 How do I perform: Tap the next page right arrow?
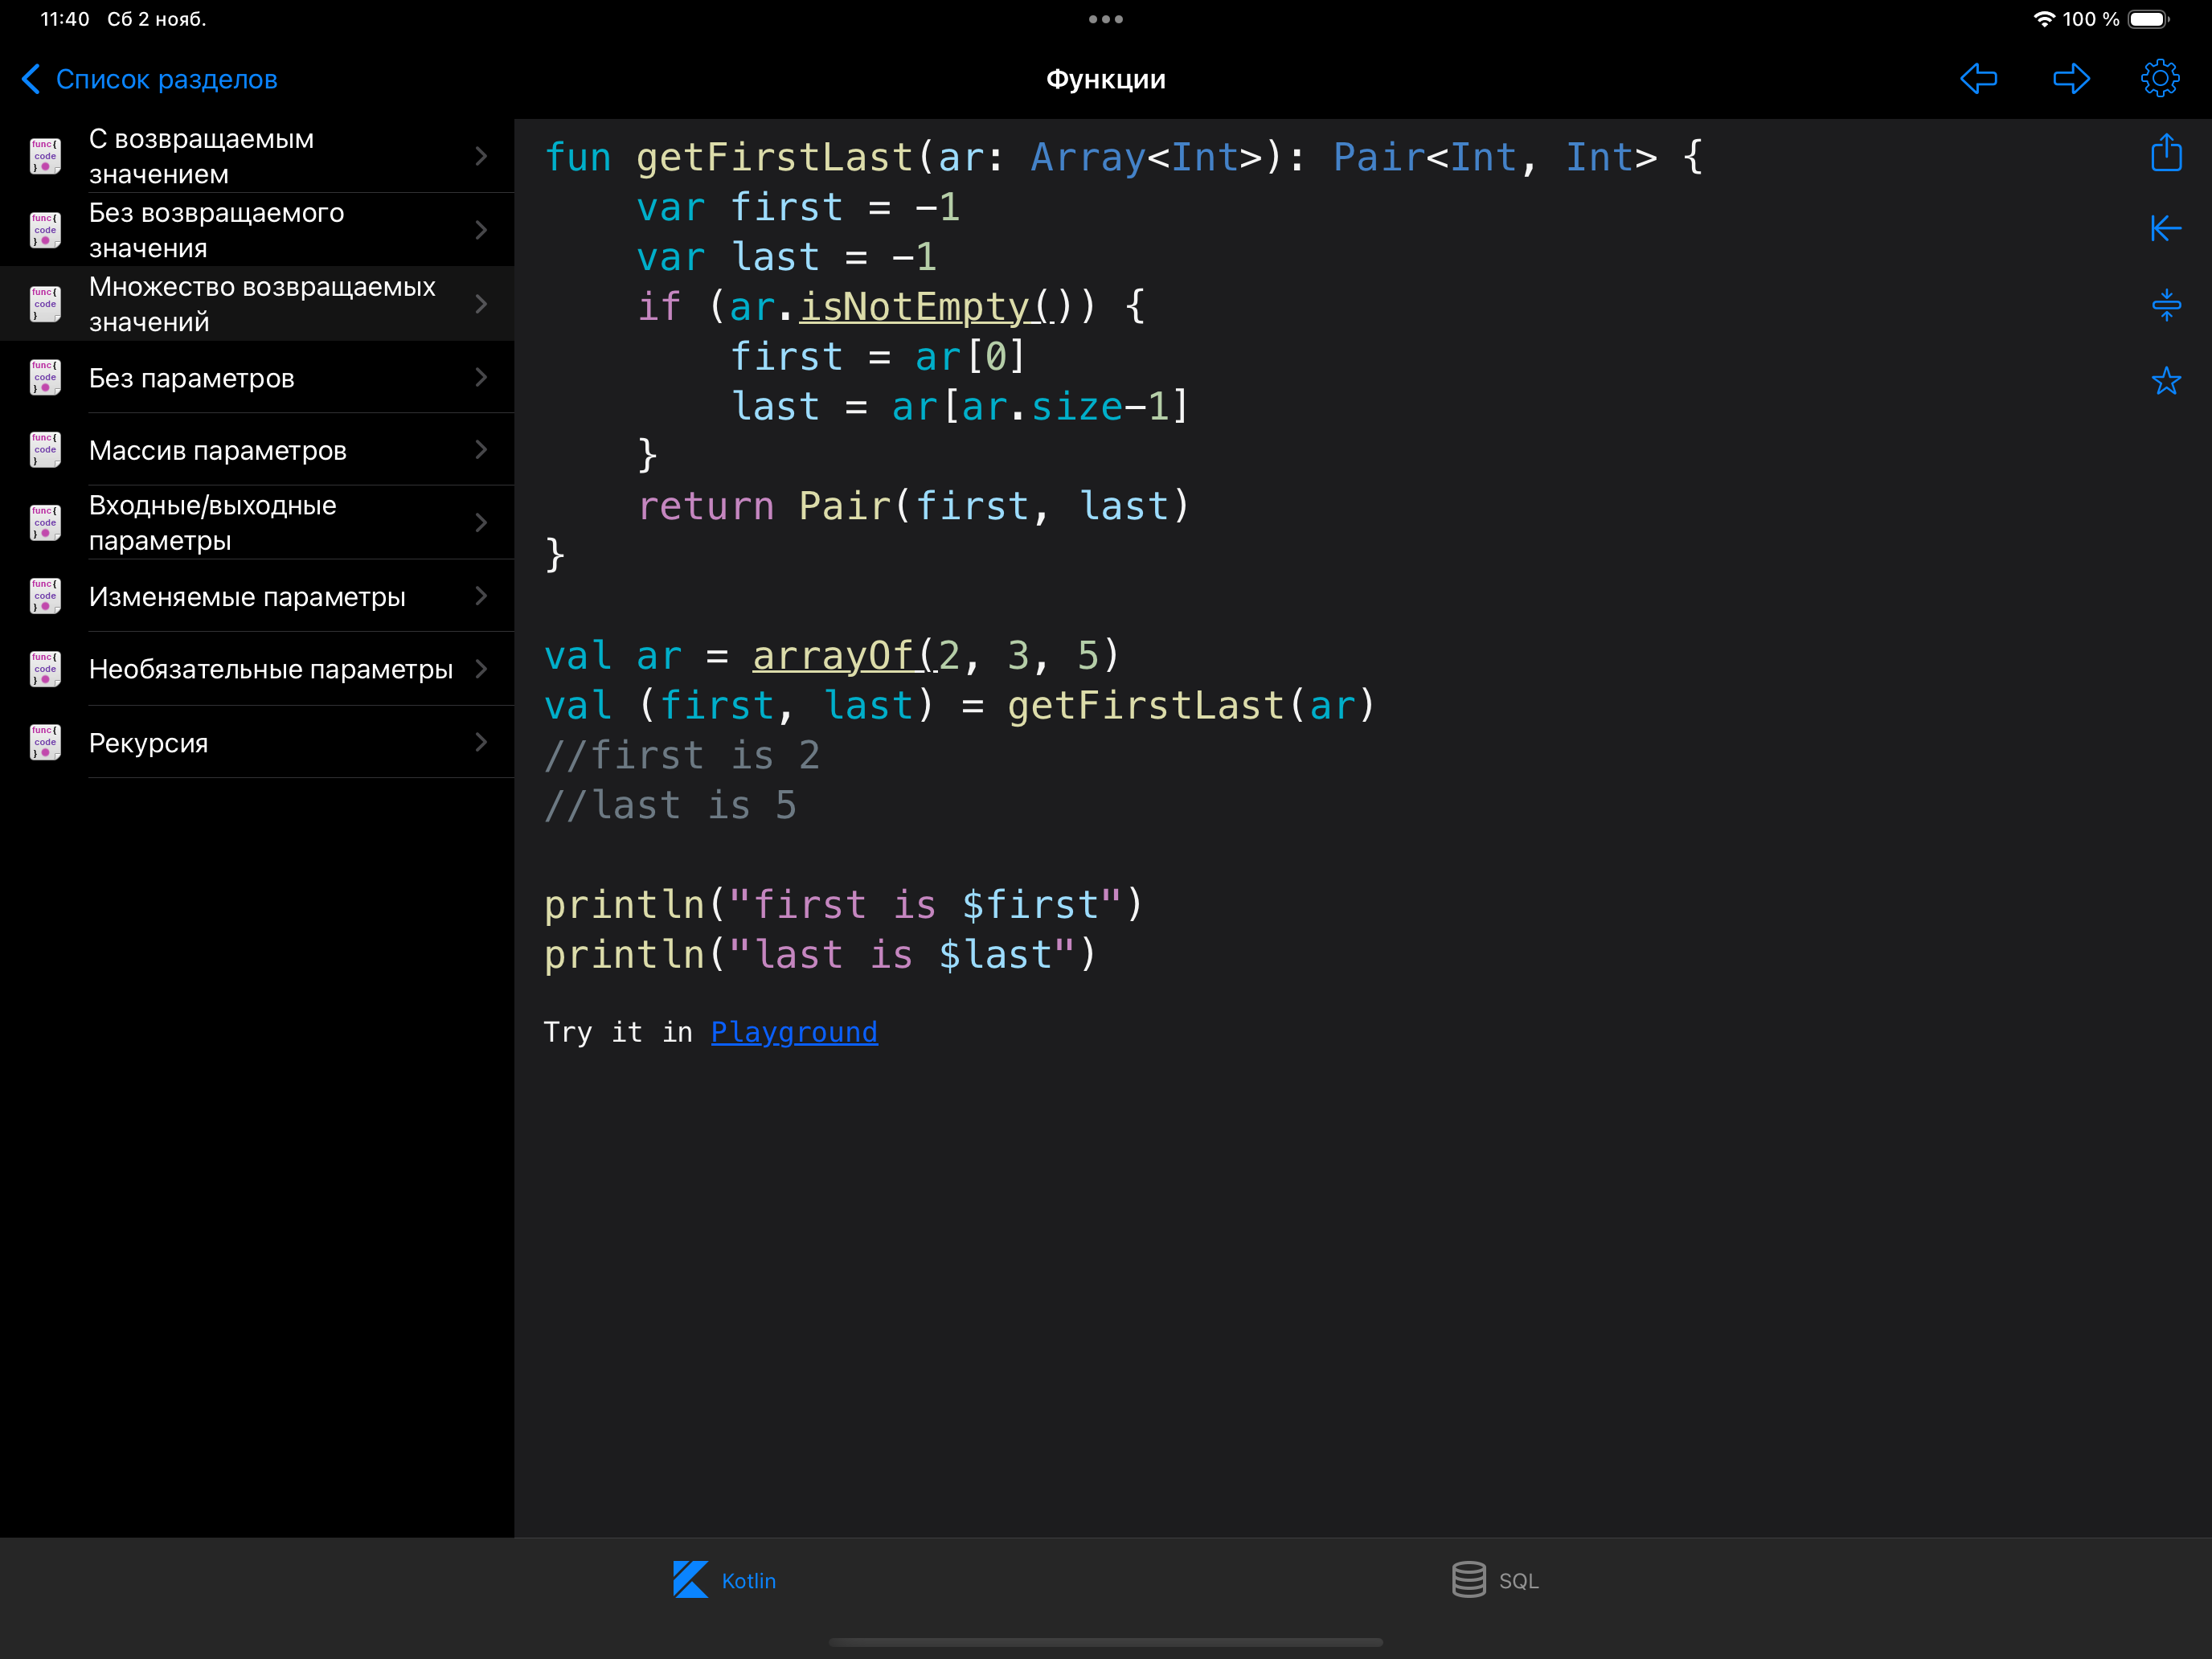[2071, 78]
